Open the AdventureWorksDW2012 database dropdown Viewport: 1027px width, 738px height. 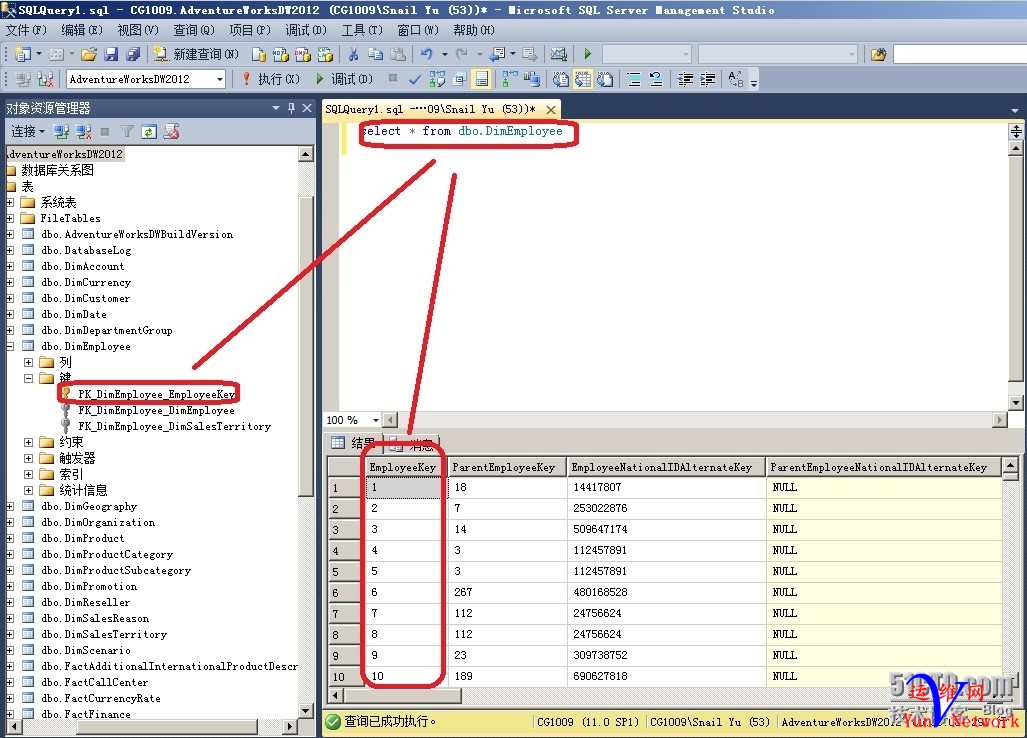(220, 79)
